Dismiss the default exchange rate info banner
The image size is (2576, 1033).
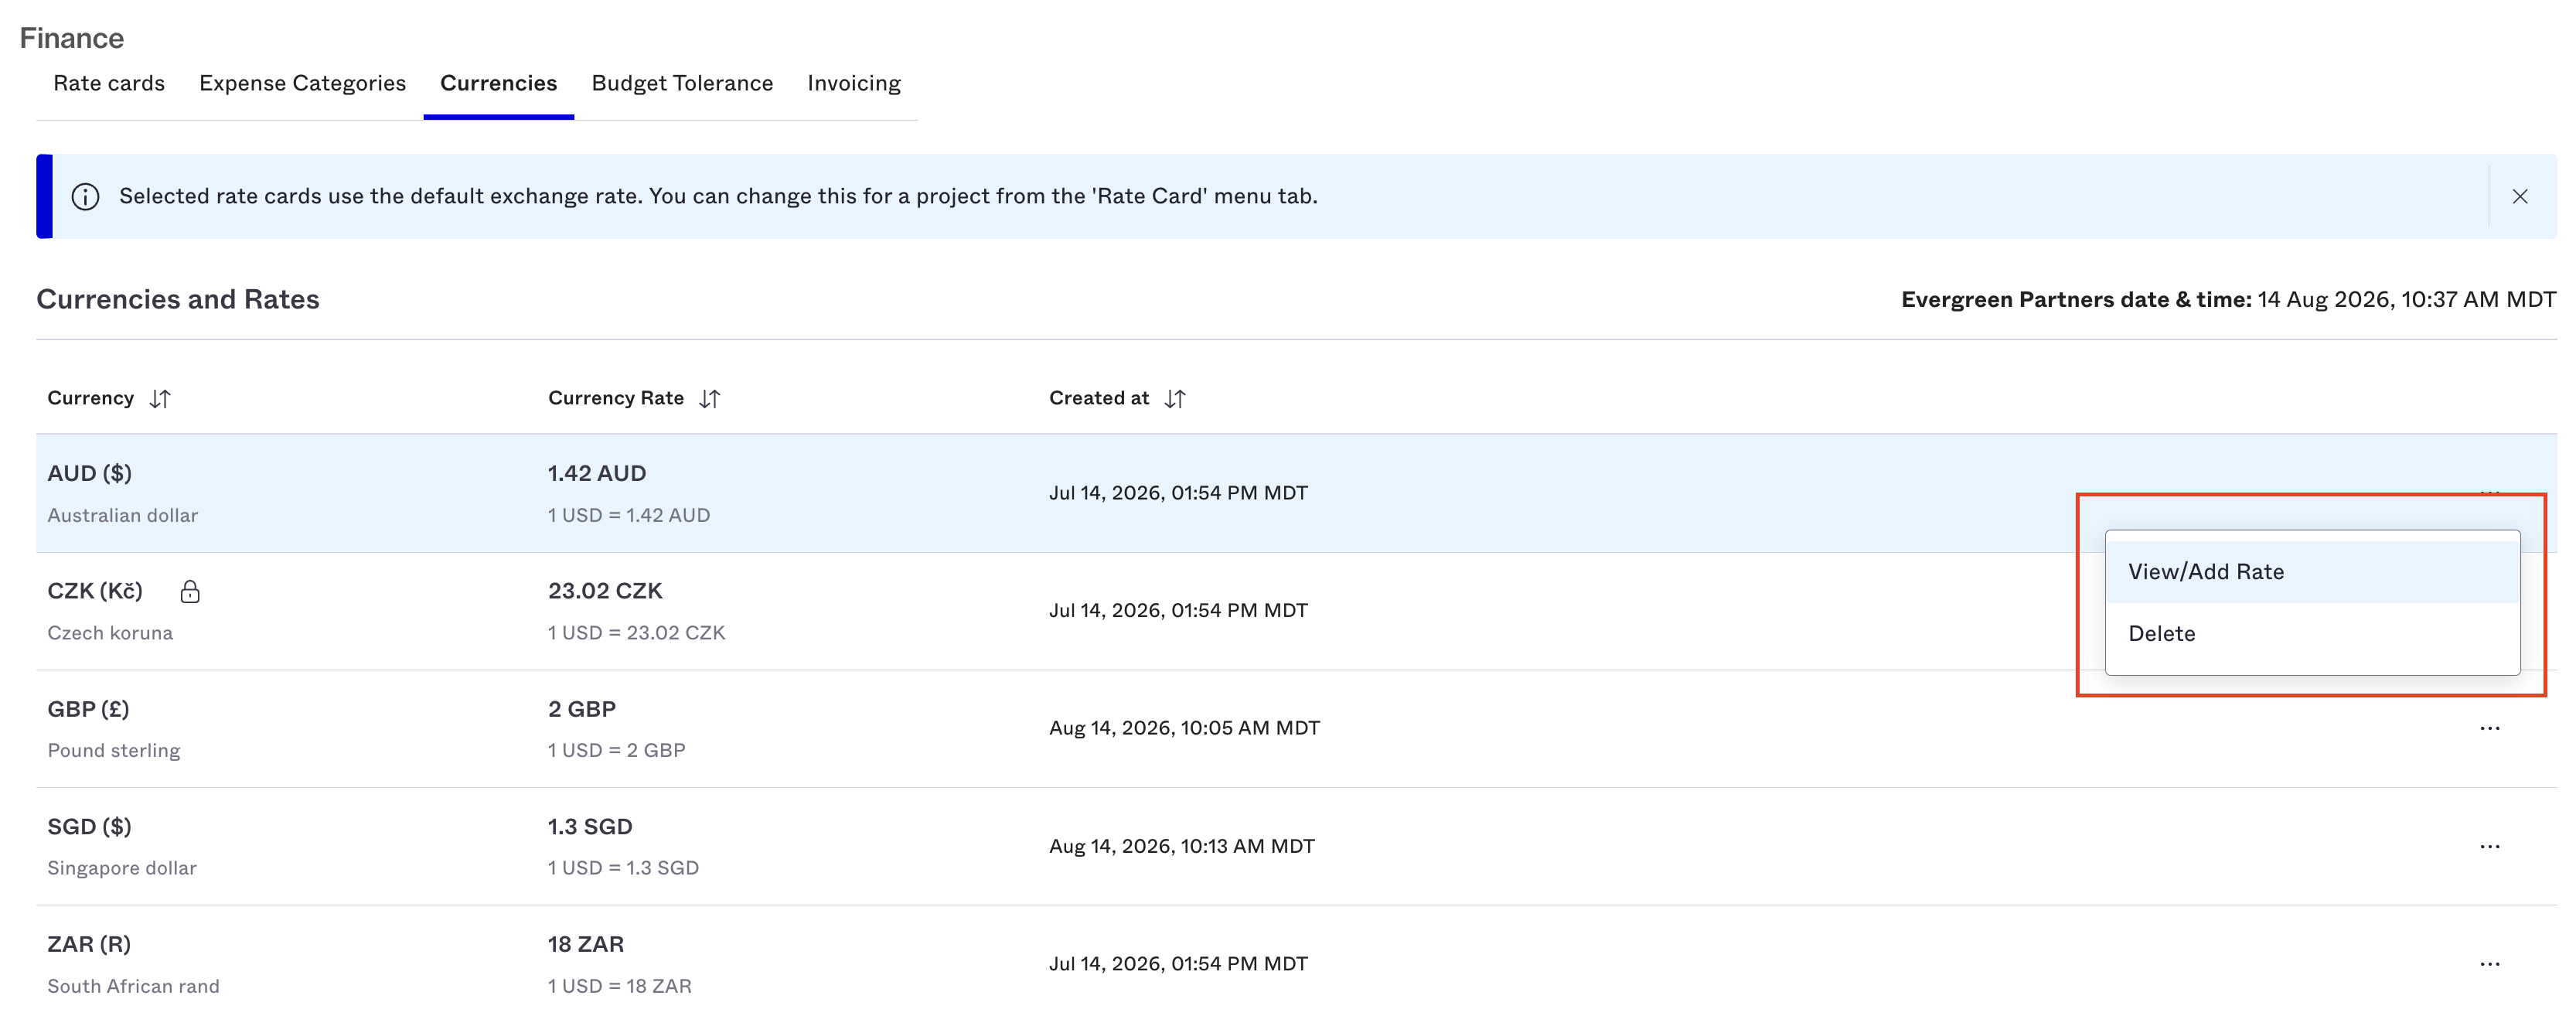pos(2519,197)
